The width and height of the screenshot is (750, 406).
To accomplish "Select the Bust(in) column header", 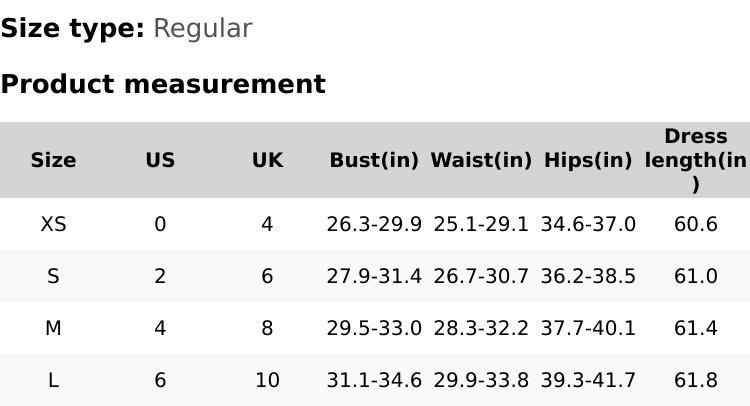I will [x=374, y=160].
